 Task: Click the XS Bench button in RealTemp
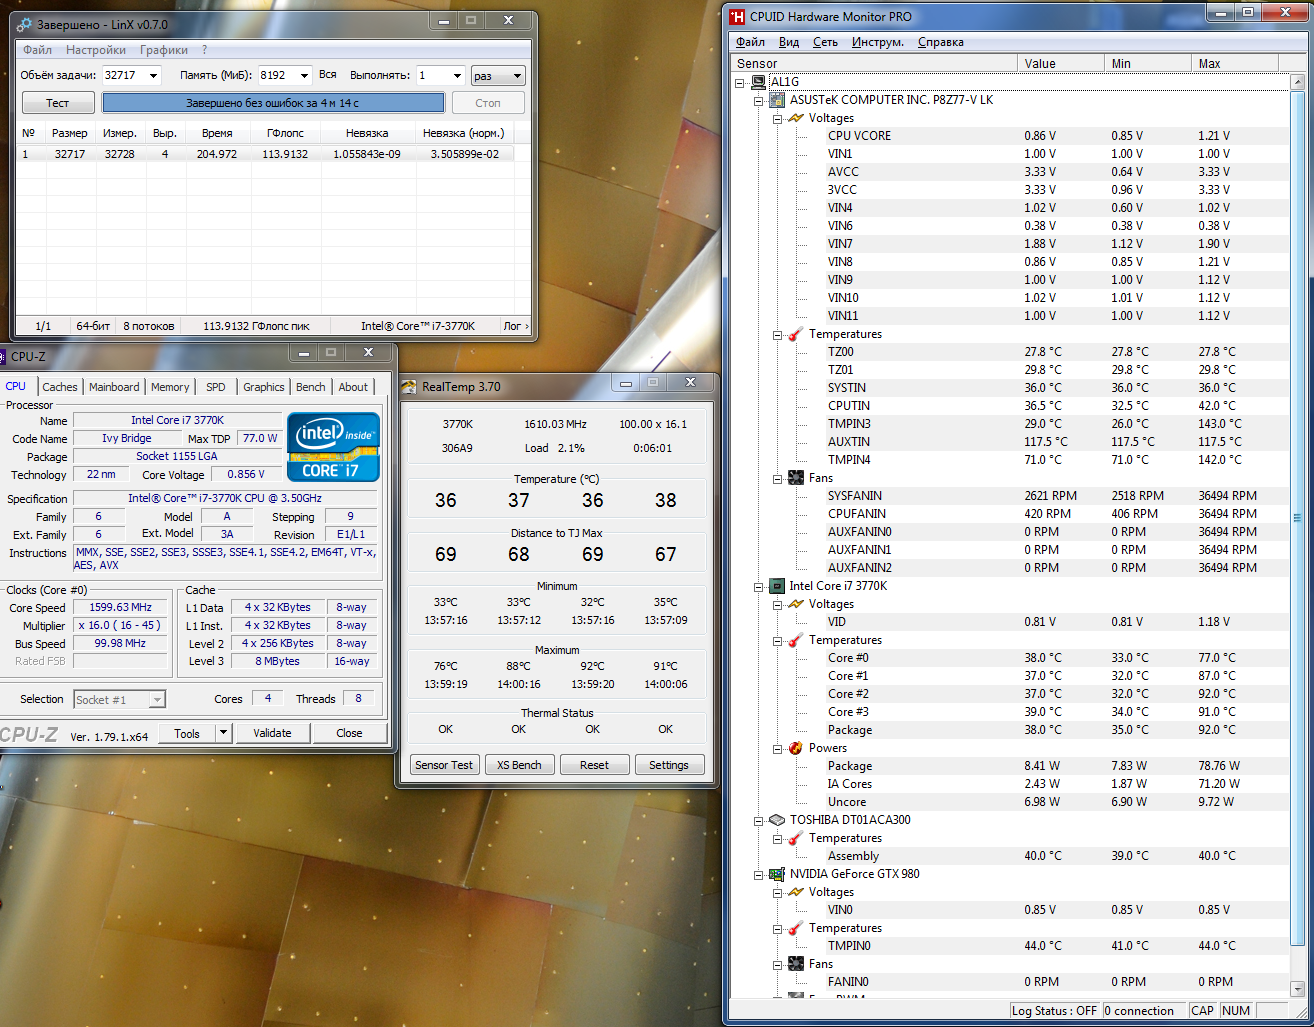click(x=519, y=765)
